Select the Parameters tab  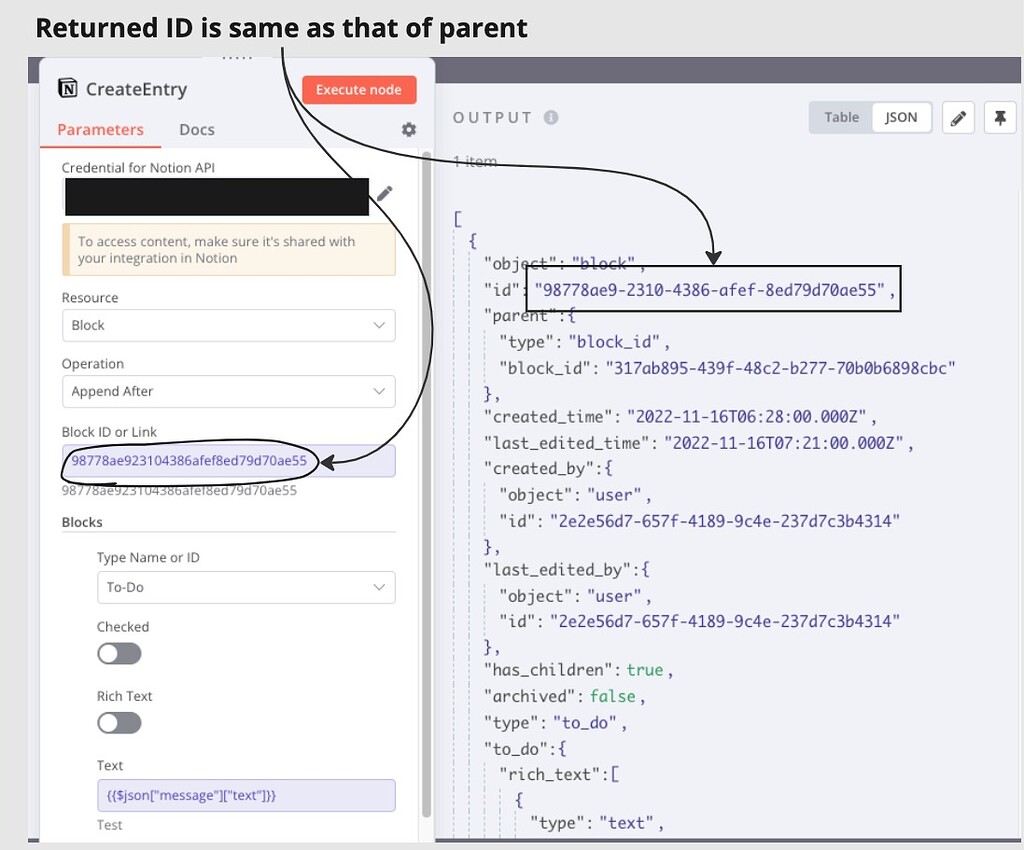point(100,129)
